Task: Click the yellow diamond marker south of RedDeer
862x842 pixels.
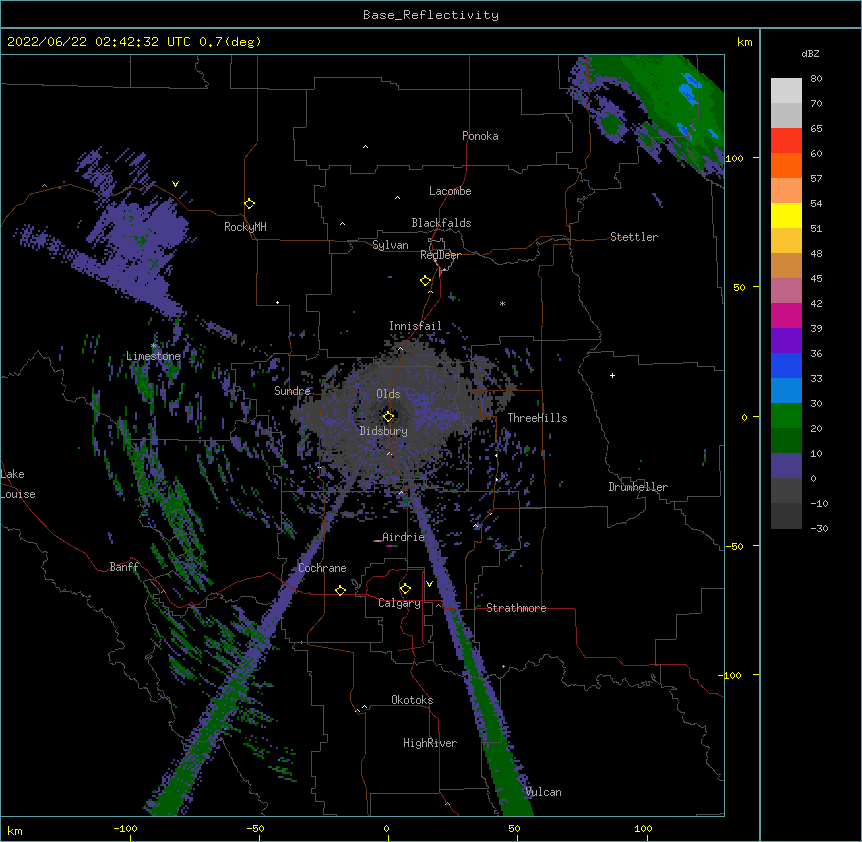Action: pyautogui.click(x=425, y=281)
